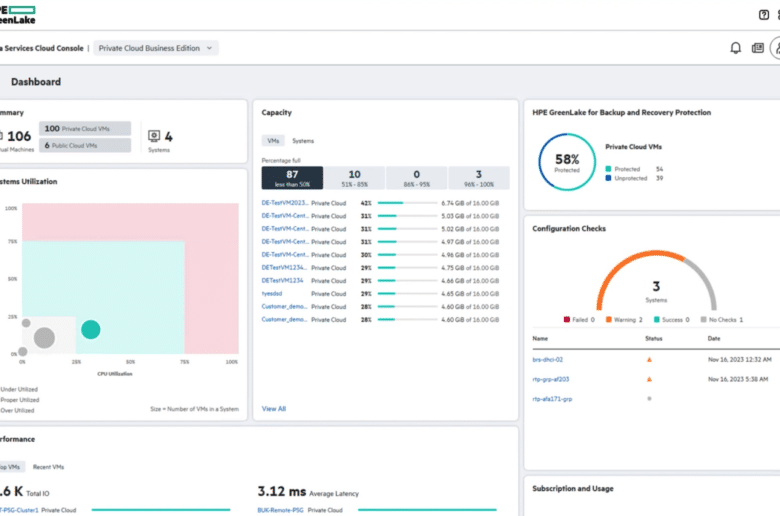This screenshot has width=780, height=516.
Task: Open the notifications bell
Action: (x=735, y=48)
